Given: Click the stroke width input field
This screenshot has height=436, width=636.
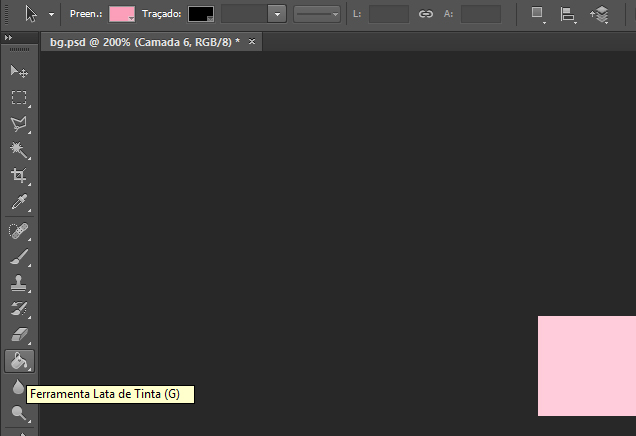Looking at the screenshot, I should pos(244,14).
